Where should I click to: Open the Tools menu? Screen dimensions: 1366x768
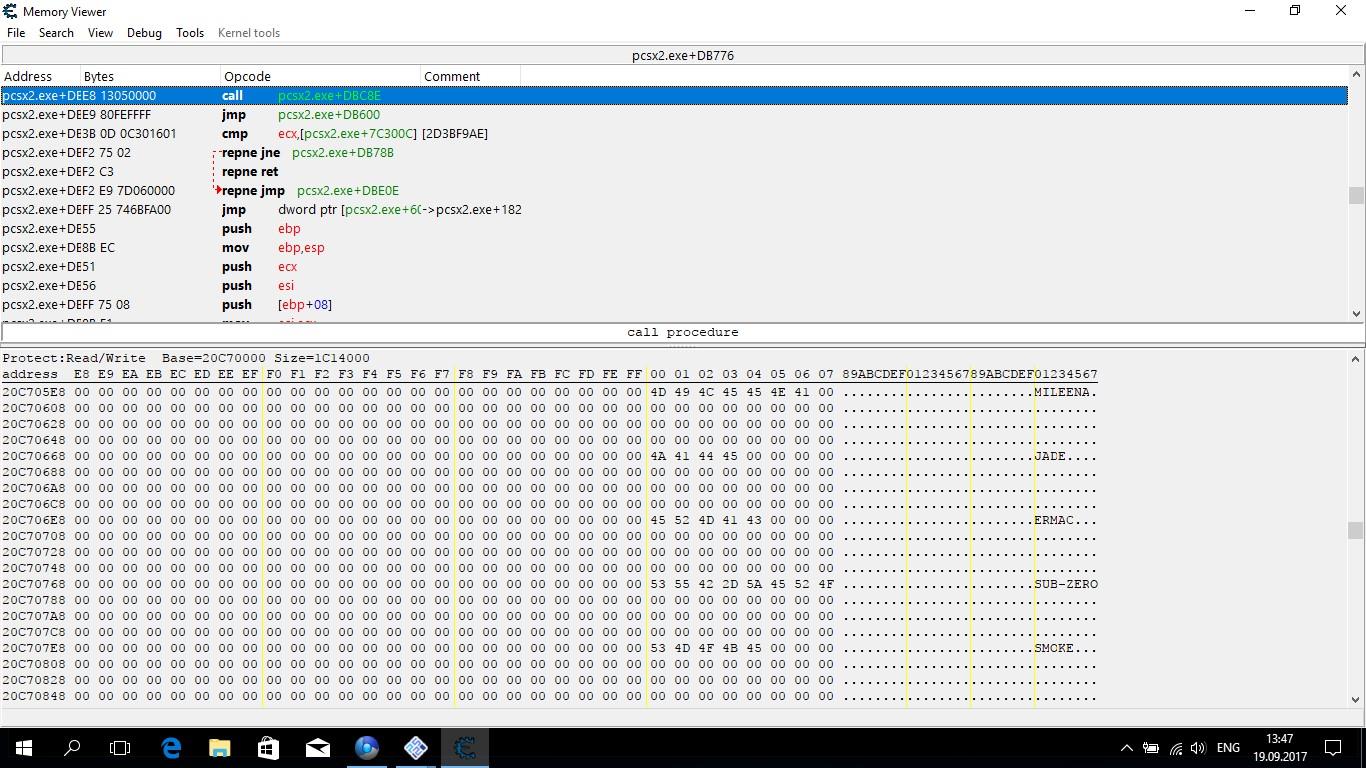click(x=190, y=33)
